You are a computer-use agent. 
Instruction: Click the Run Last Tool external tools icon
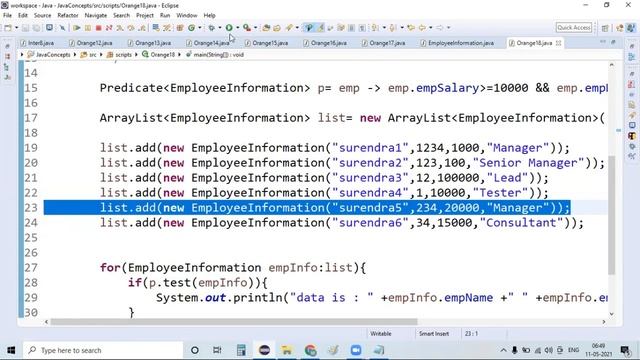tap(247, 28)
